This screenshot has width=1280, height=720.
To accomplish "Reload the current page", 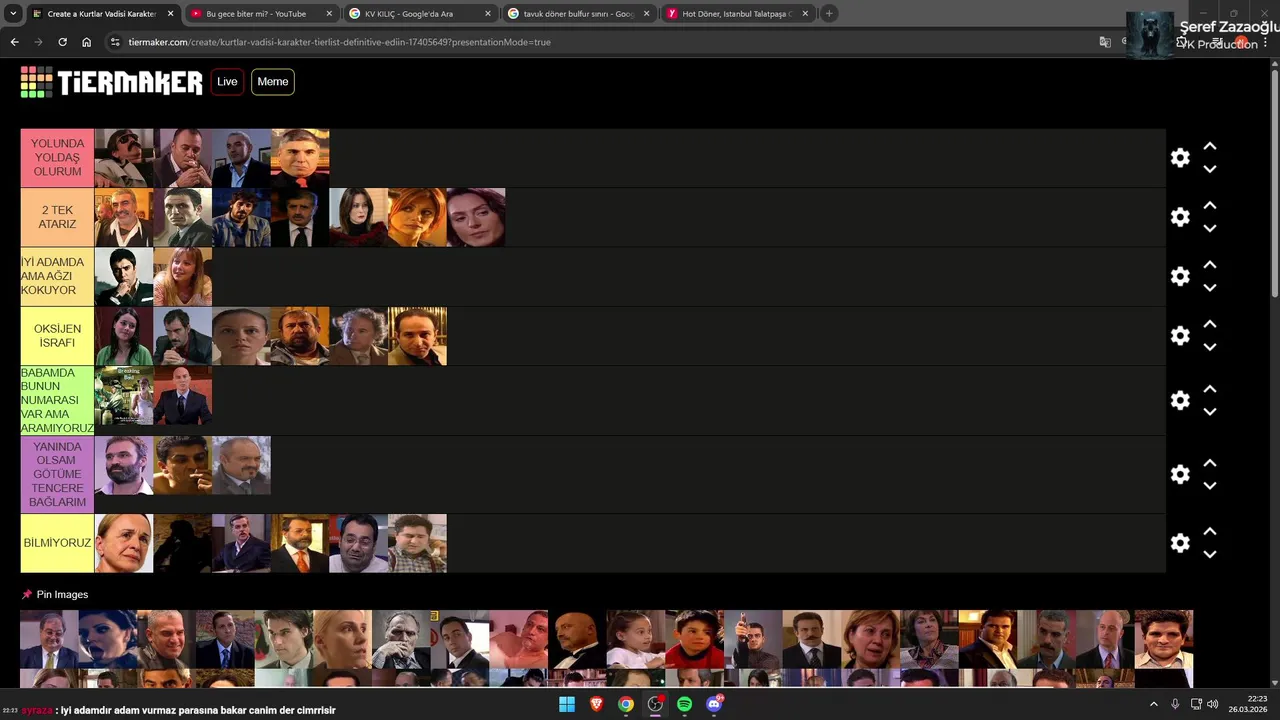I will coord(62,42).
